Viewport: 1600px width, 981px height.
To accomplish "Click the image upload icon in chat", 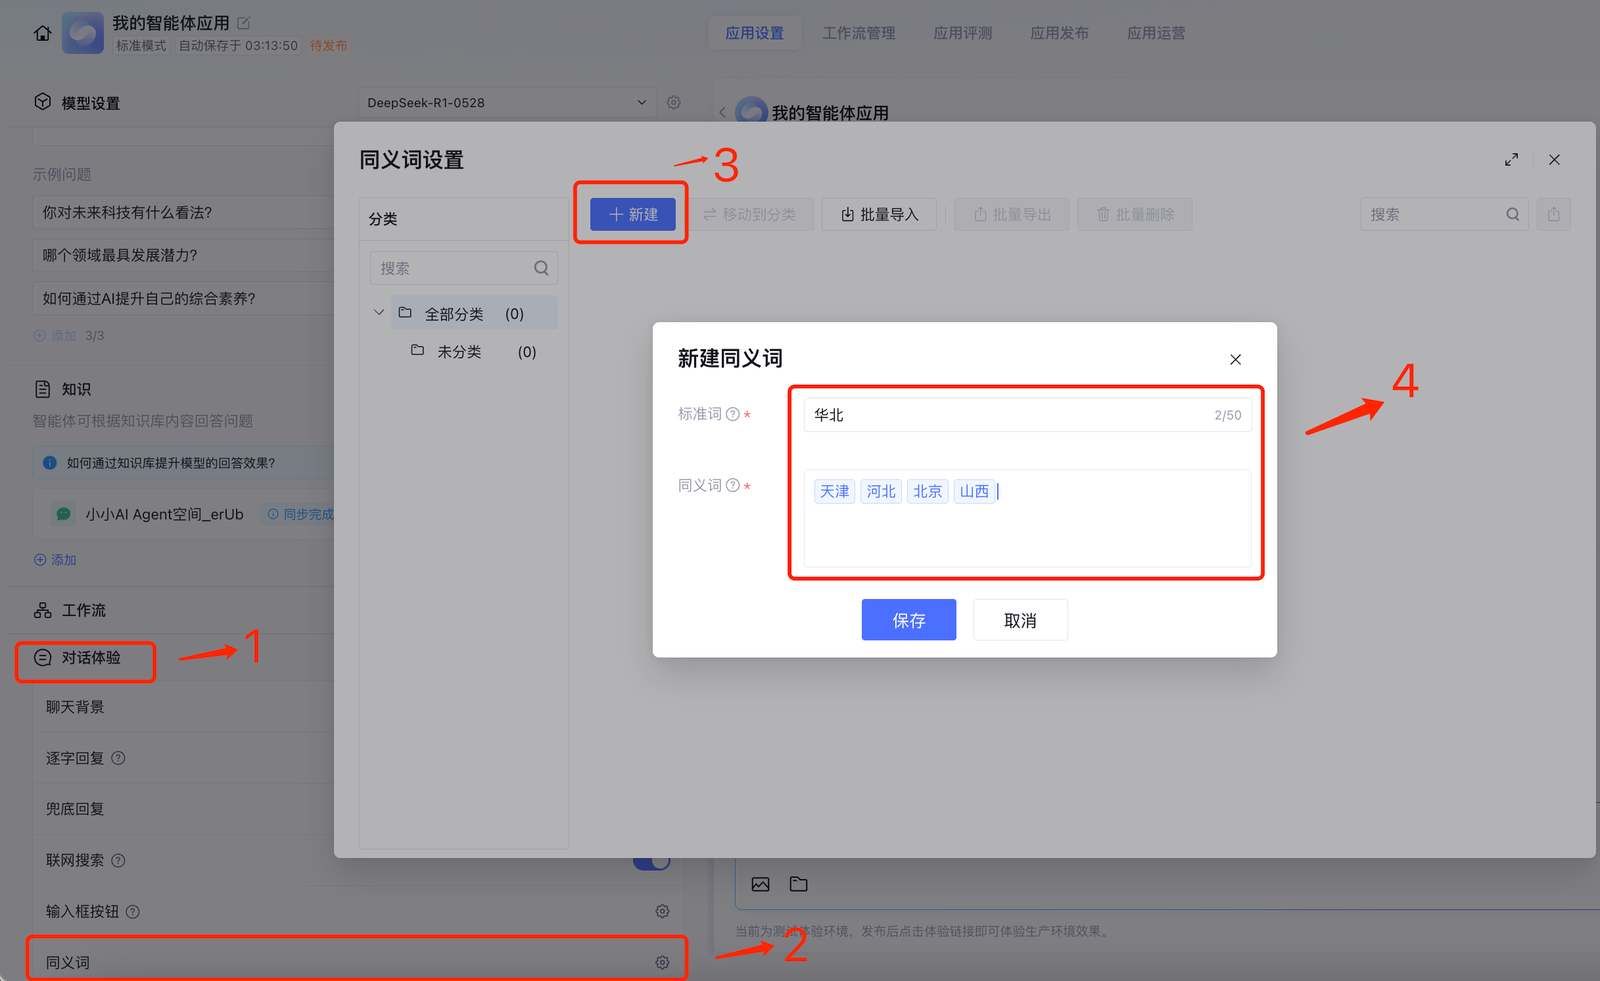I will click(761, 884).
